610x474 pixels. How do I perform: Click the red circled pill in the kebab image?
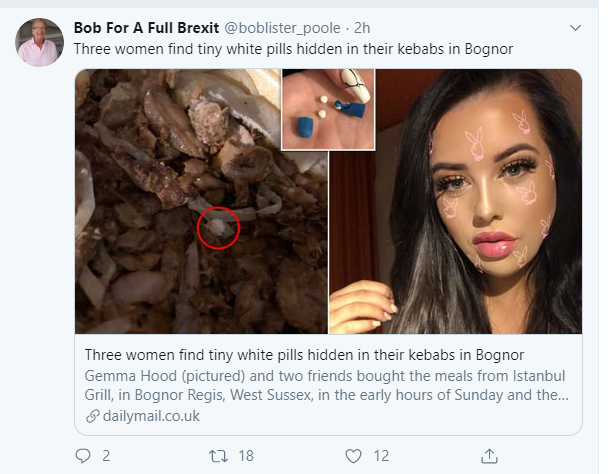click(217, 229)
